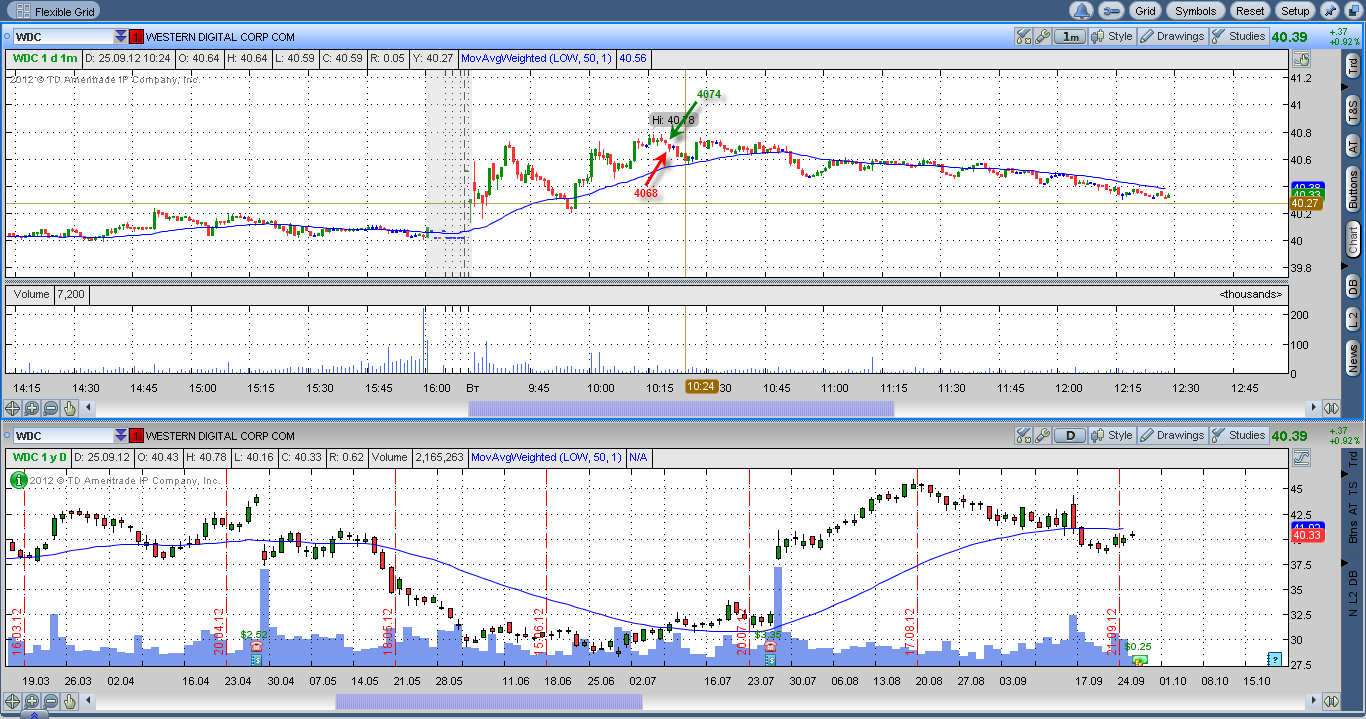Open chart settings wrench in upper chart toolbar
This screenshot has width=1366, height=719.
pyautogui.click(x=1042, y=37)
